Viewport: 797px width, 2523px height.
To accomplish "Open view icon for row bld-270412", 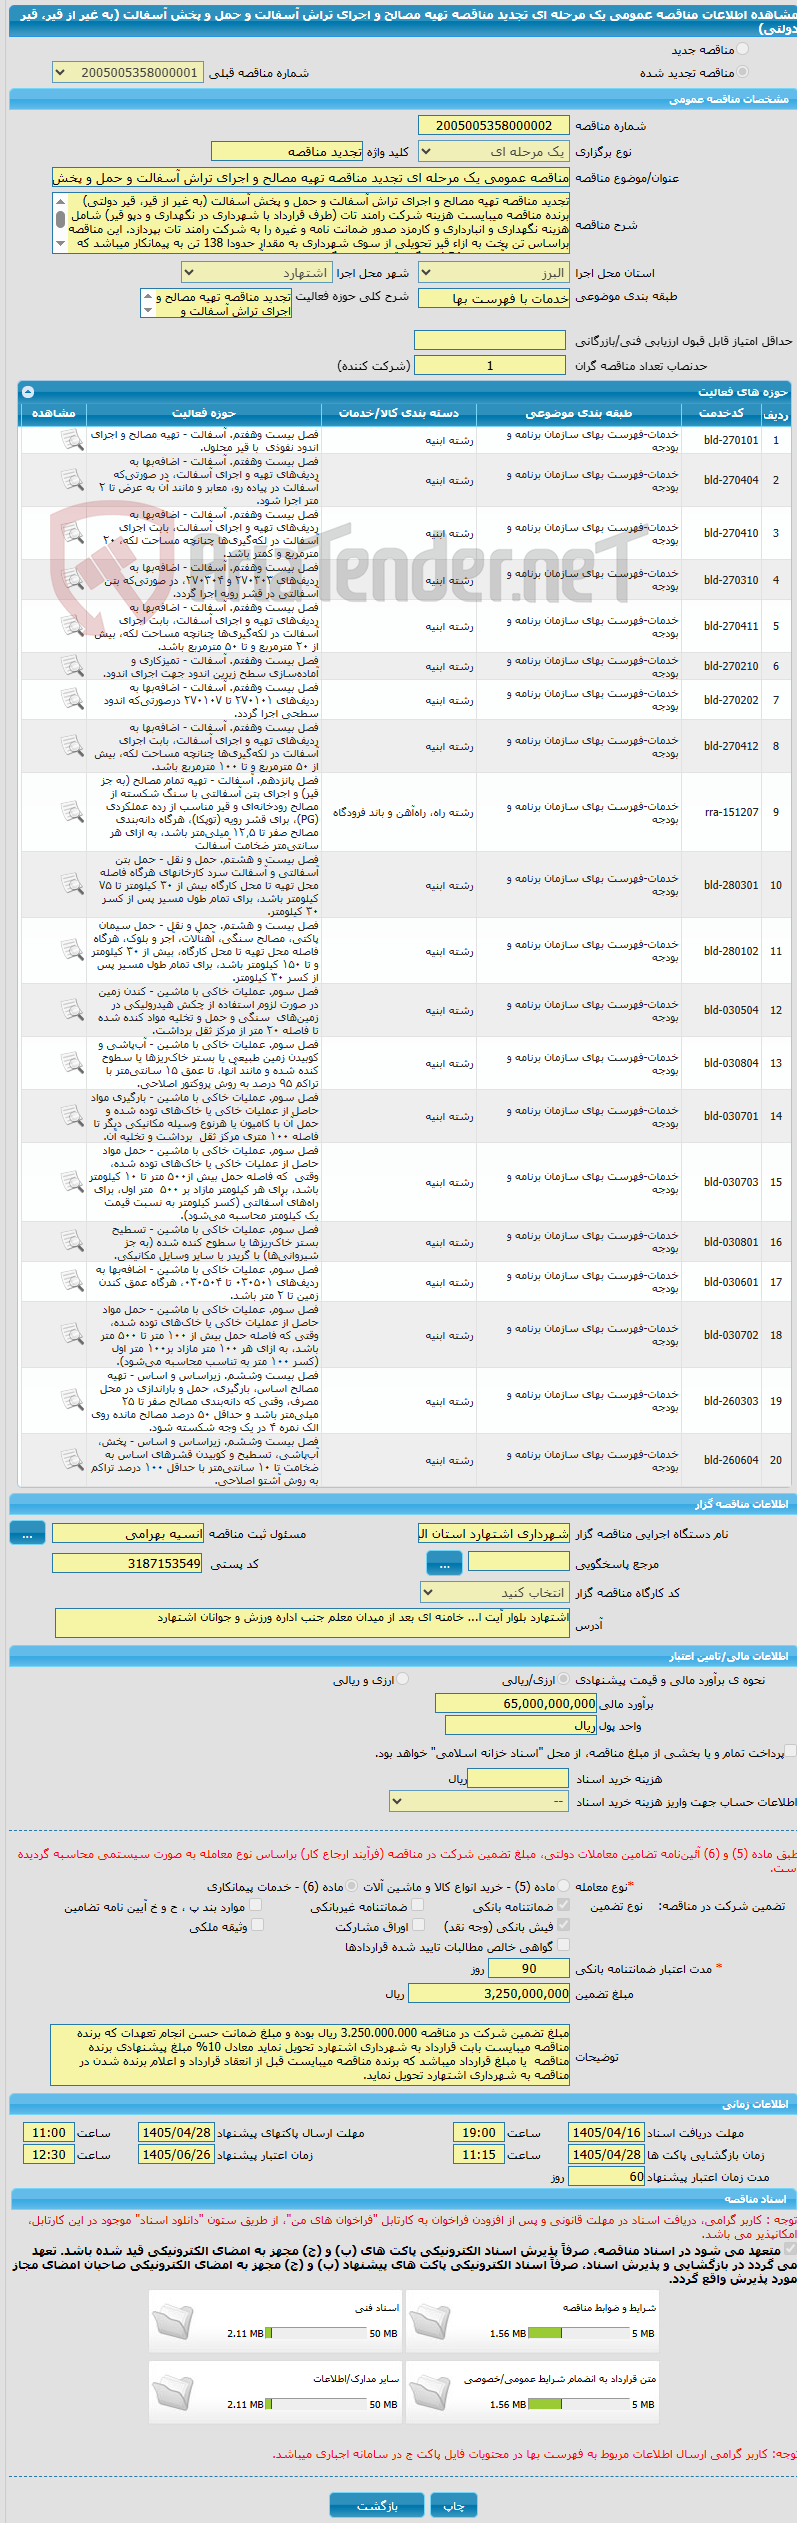I will click(71, 746).
